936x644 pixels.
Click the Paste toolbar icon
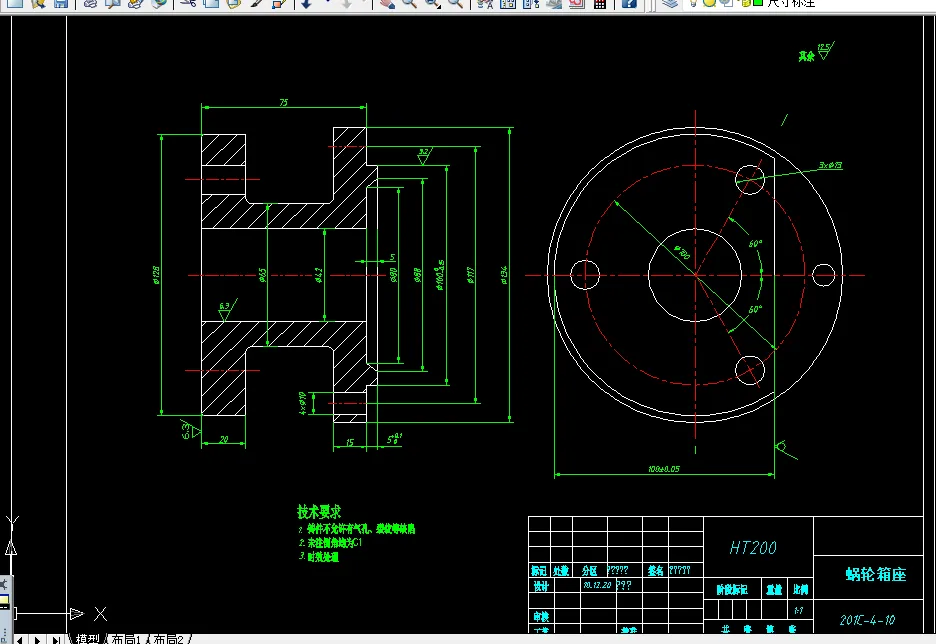point(233,4)
